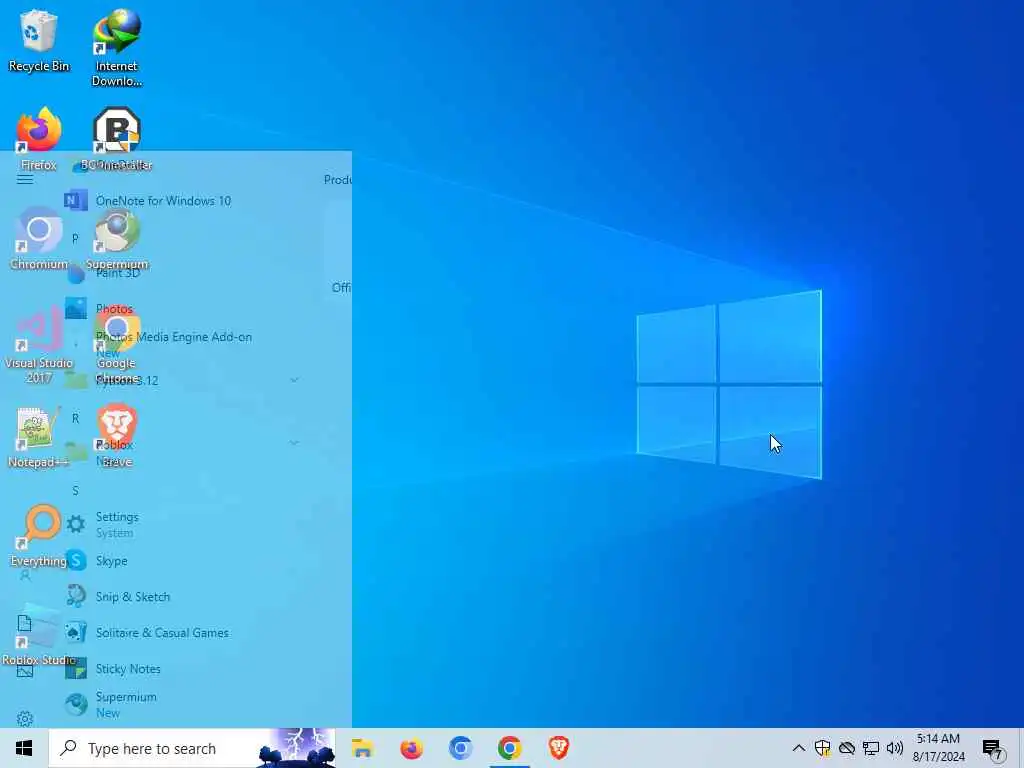Open Visual Studio 2017 desktop shortcut
The width and height of the screenshot is (1024, 768).
(39, 345)
